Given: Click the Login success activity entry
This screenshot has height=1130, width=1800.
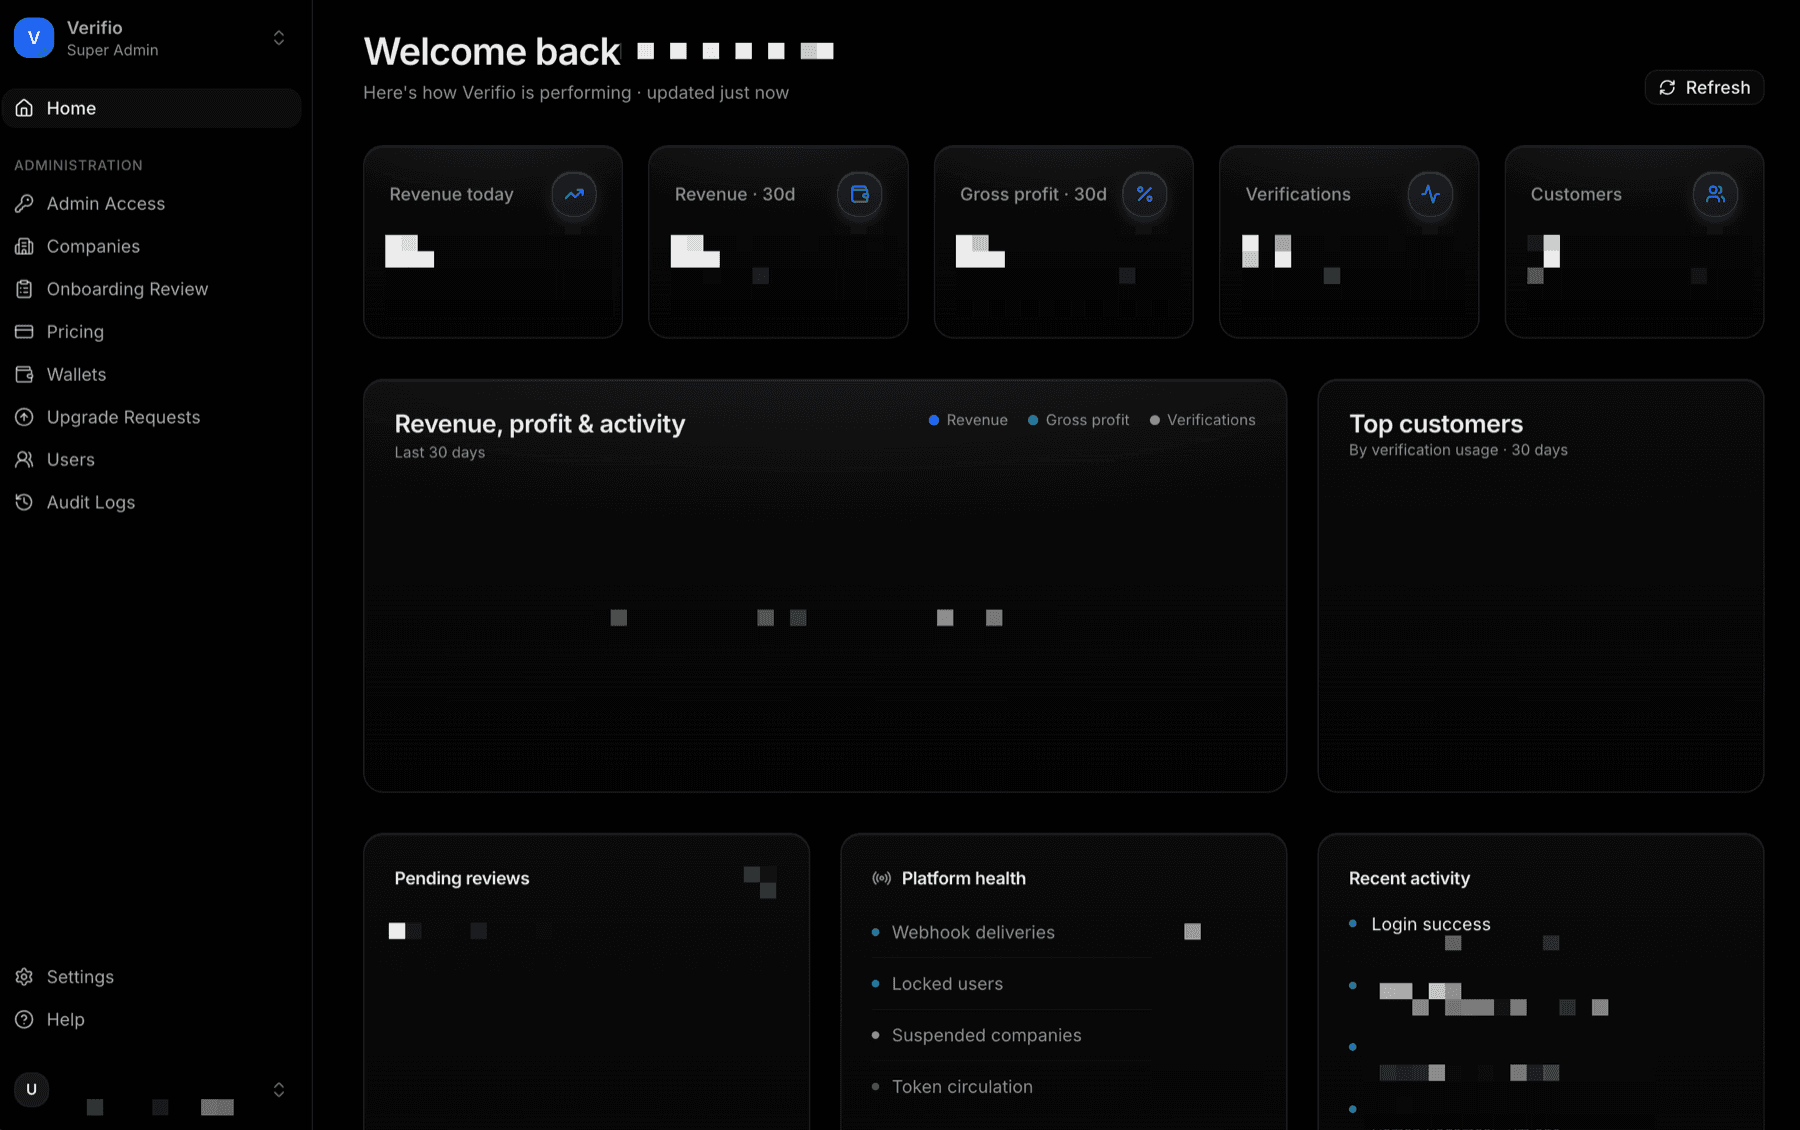Looking at the screenshot, I should tap(1430, 924).
